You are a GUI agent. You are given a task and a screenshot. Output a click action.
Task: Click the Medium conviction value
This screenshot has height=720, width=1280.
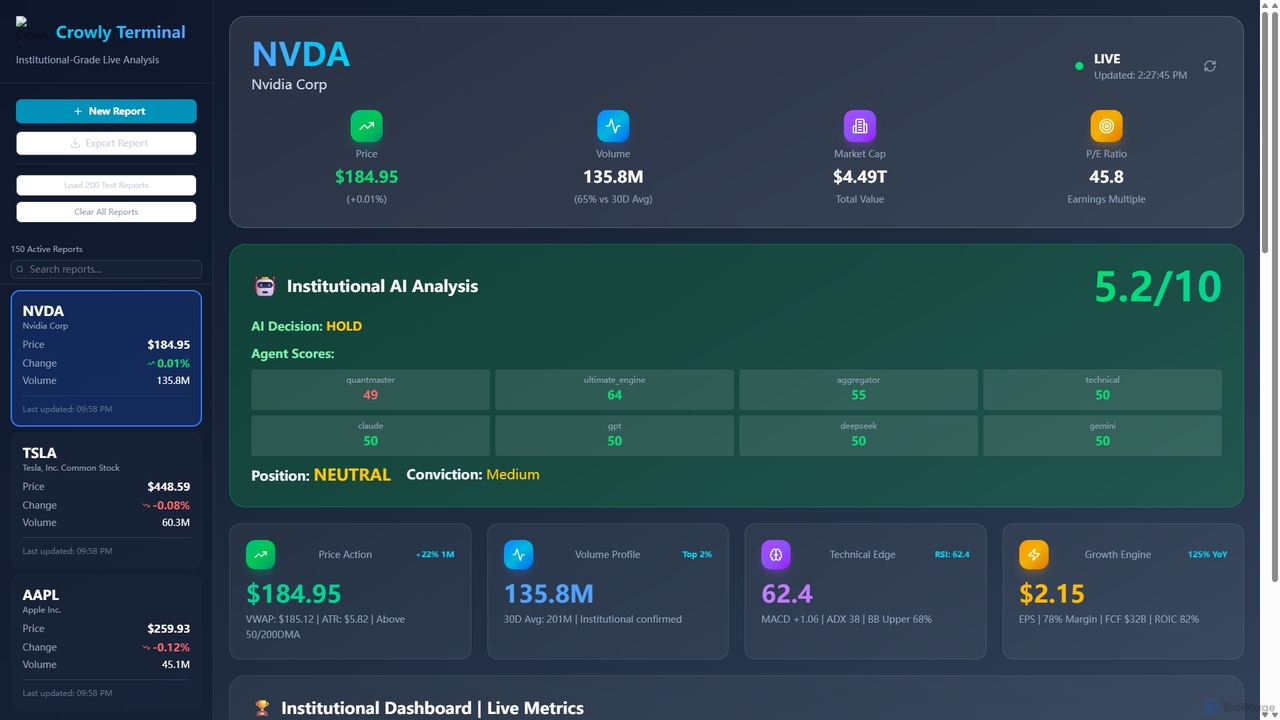(x=513, y=474)
